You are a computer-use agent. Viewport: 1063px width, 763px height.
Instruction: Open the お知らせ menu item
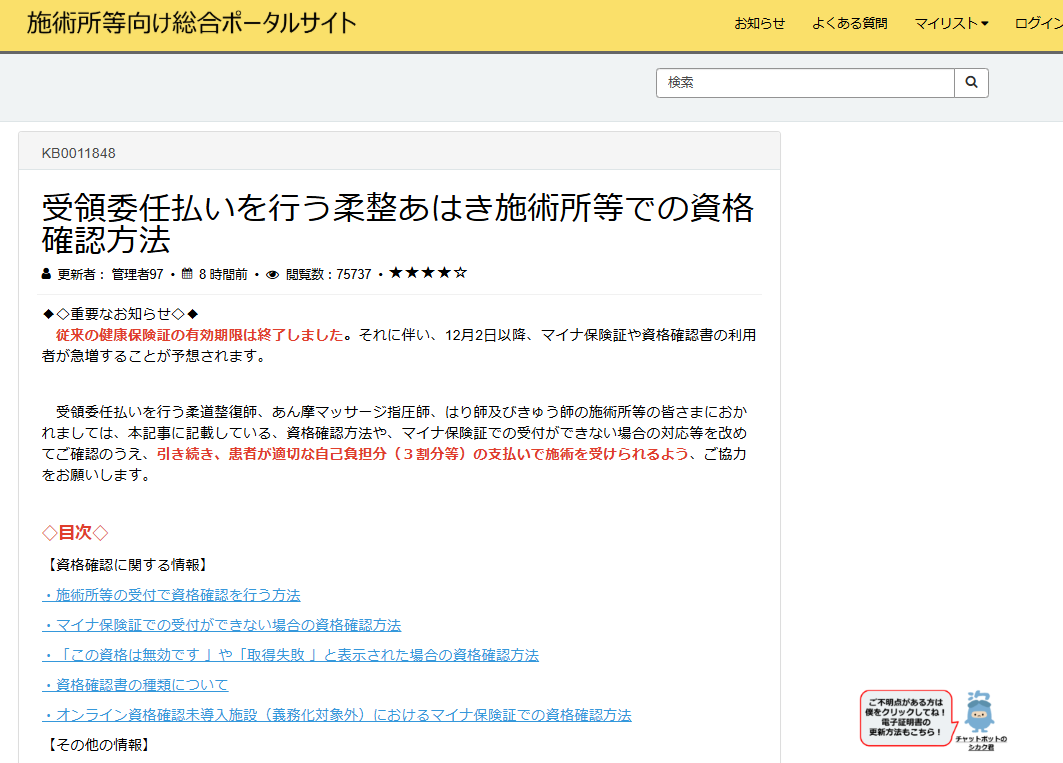tap(760, 24)
